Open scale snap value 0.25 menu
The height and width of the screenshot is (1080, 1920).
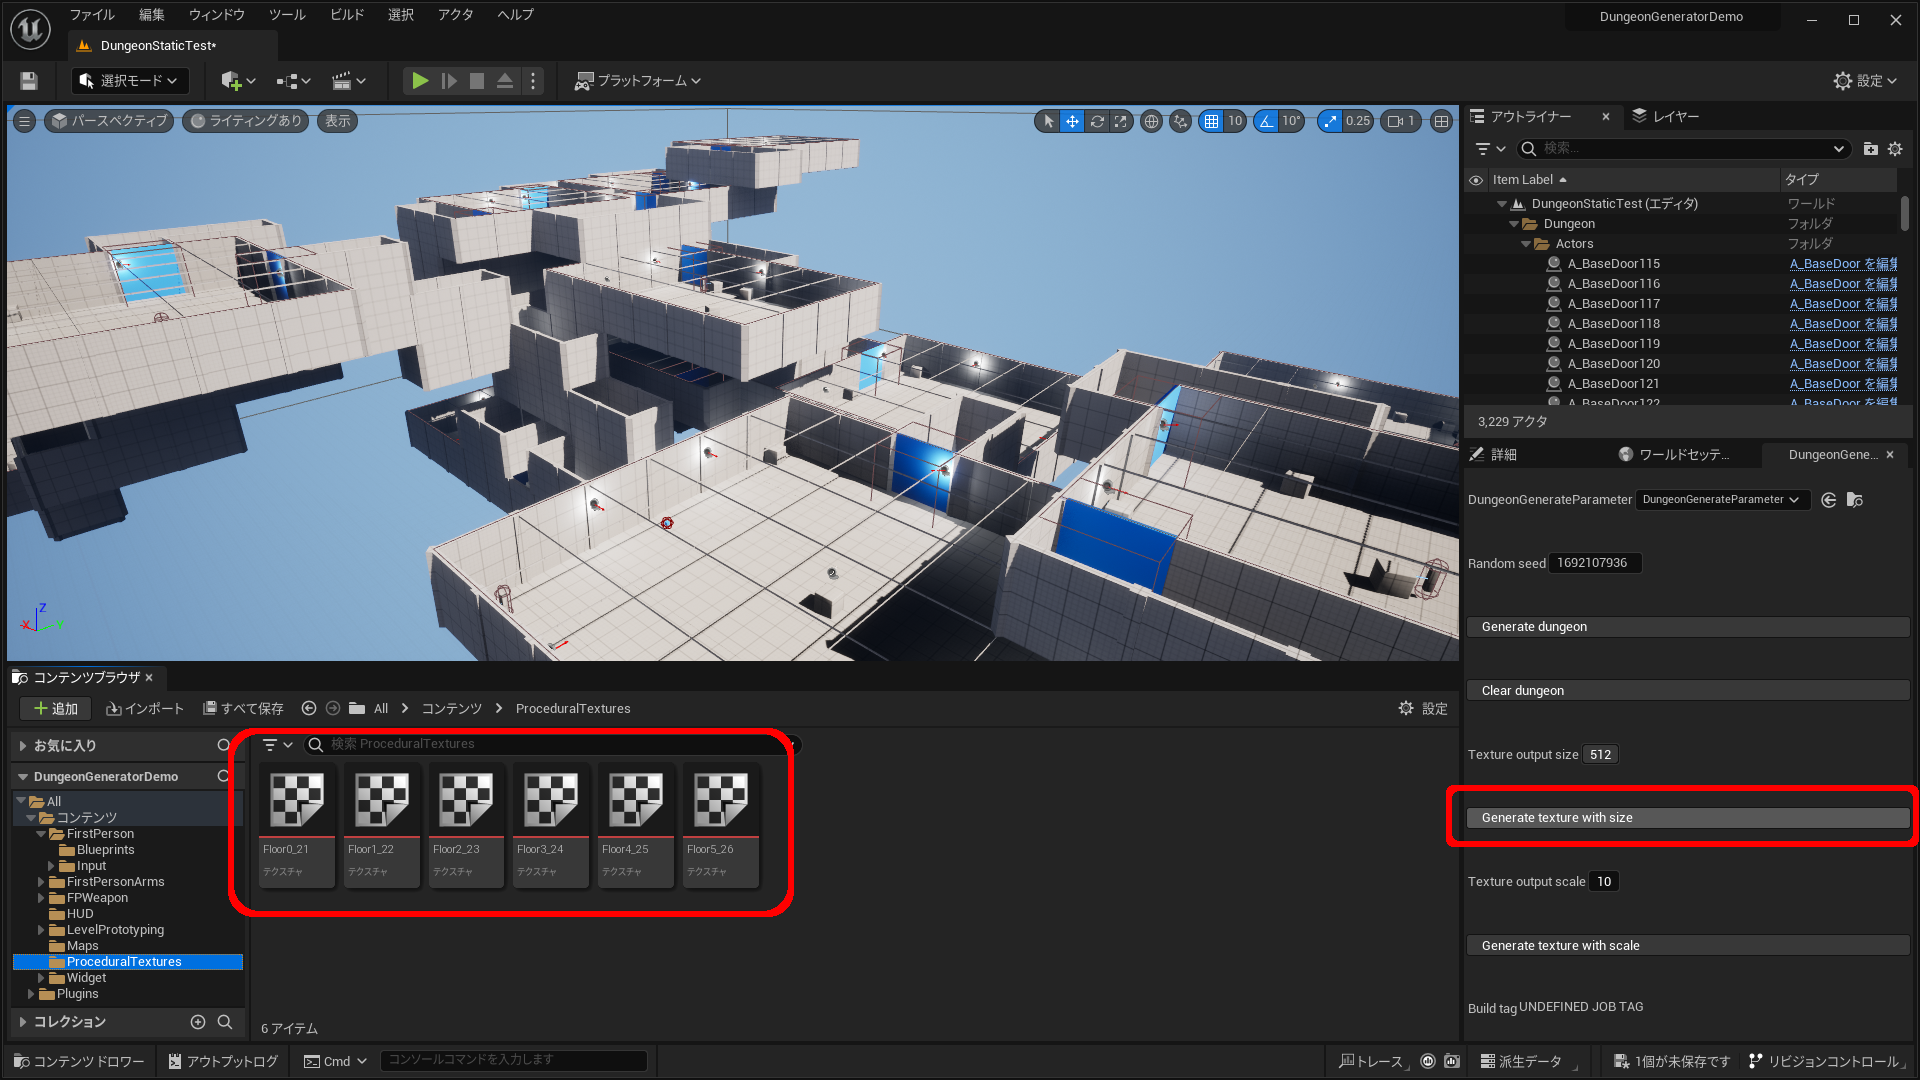pos(1358,121)
